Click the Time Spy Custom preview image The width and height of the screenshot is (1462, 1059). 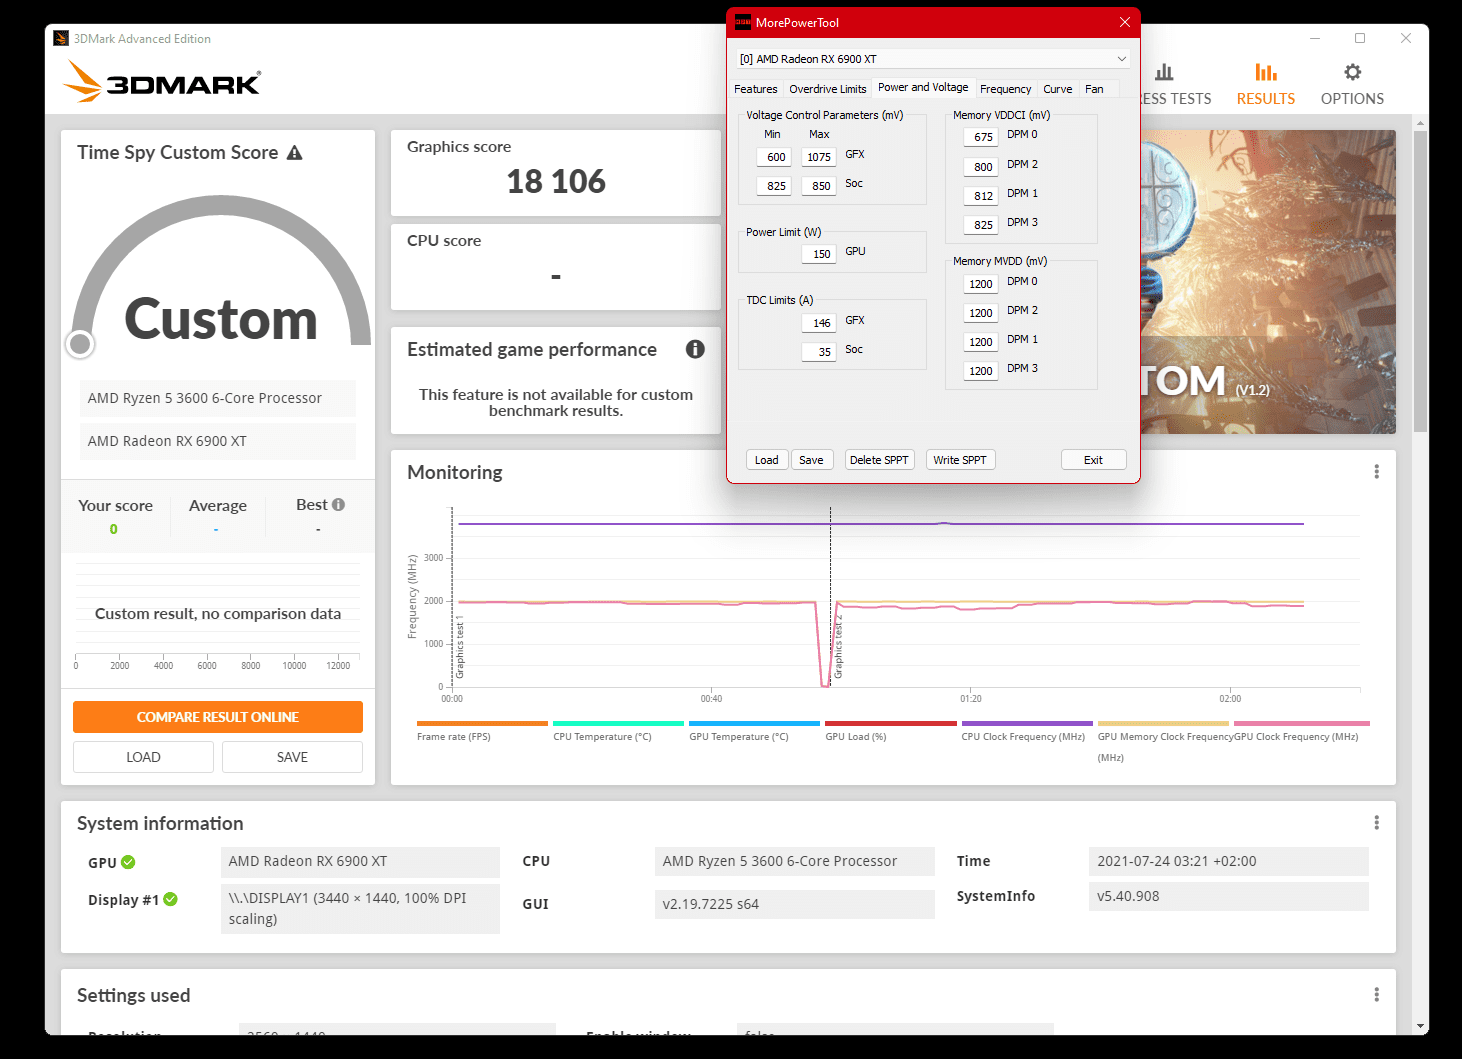[1268, 282]
